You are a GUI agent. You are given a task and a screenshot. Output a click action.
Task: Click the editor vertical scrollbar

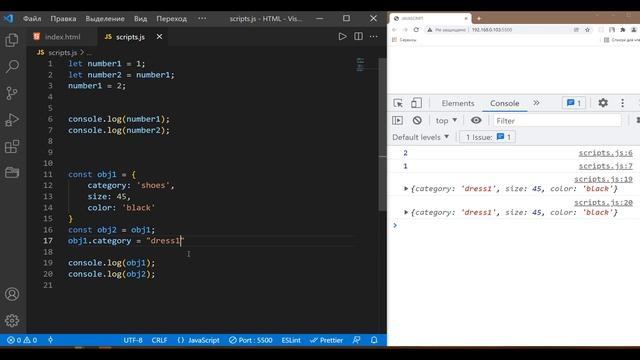pos(382,135)
